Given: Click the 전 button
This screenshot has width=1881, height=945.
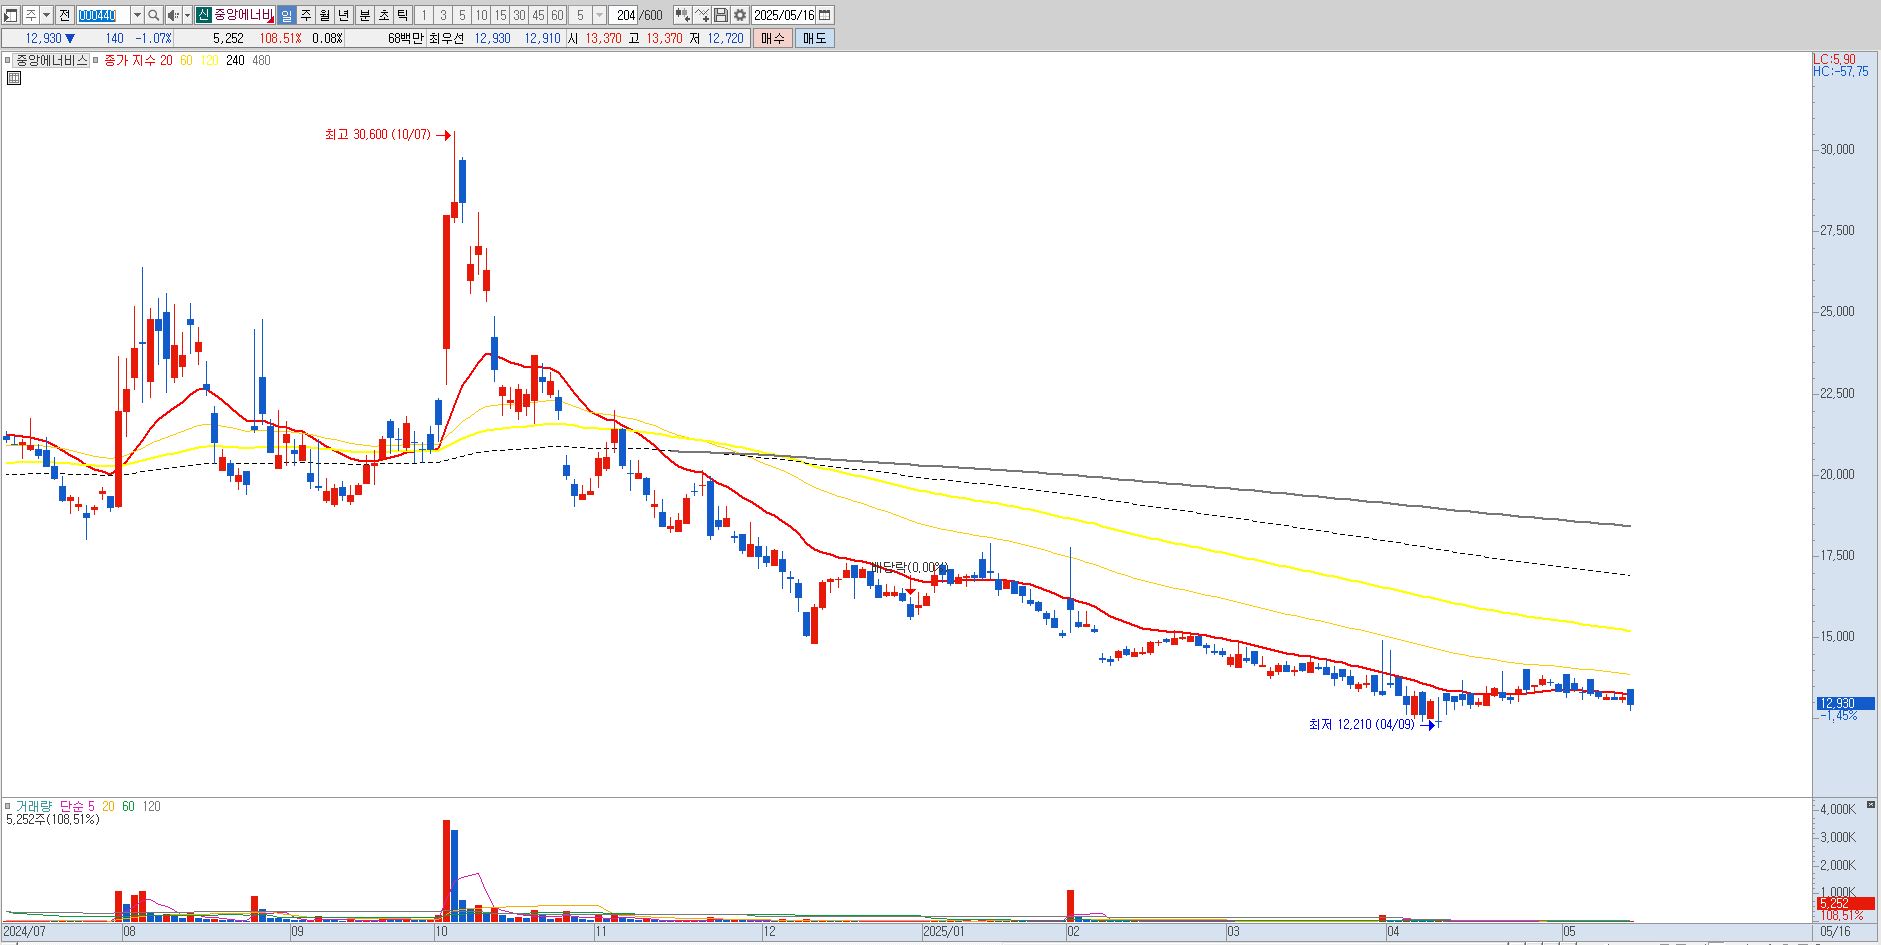Looking at the screenshot, I should [x=64, y=15].
